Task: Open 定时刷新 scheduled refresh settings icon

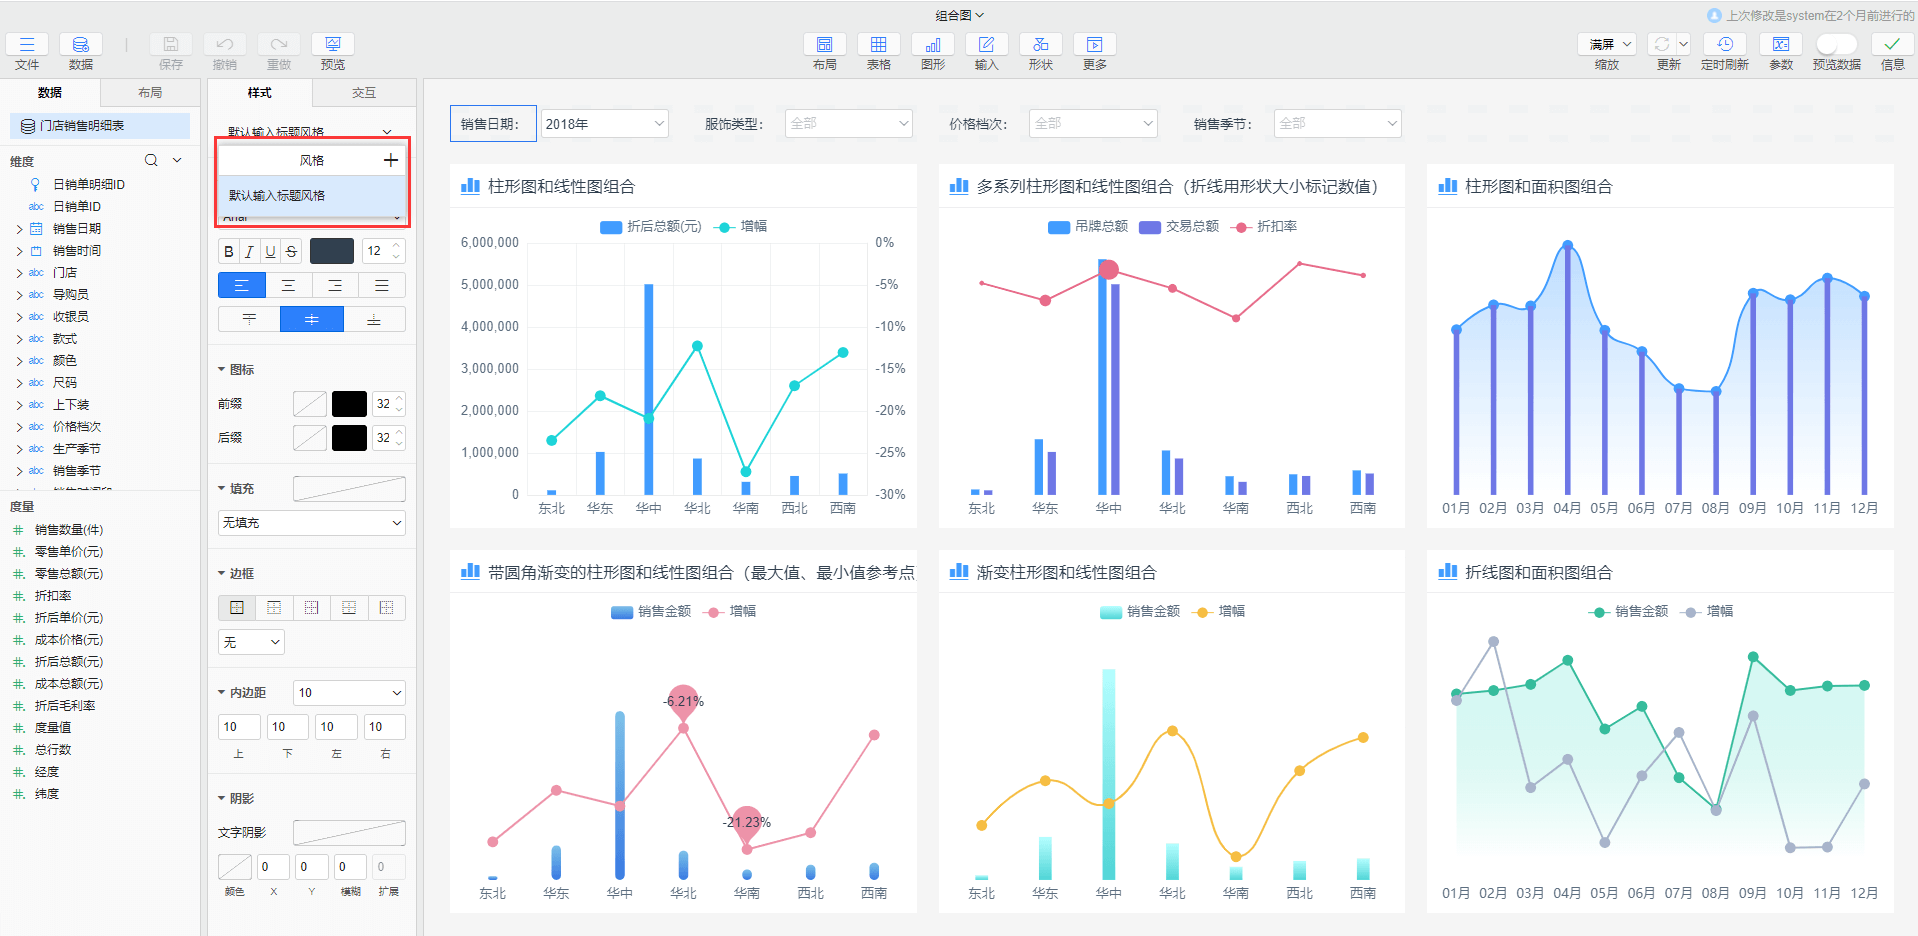Action: click(x=1725, y=45)
